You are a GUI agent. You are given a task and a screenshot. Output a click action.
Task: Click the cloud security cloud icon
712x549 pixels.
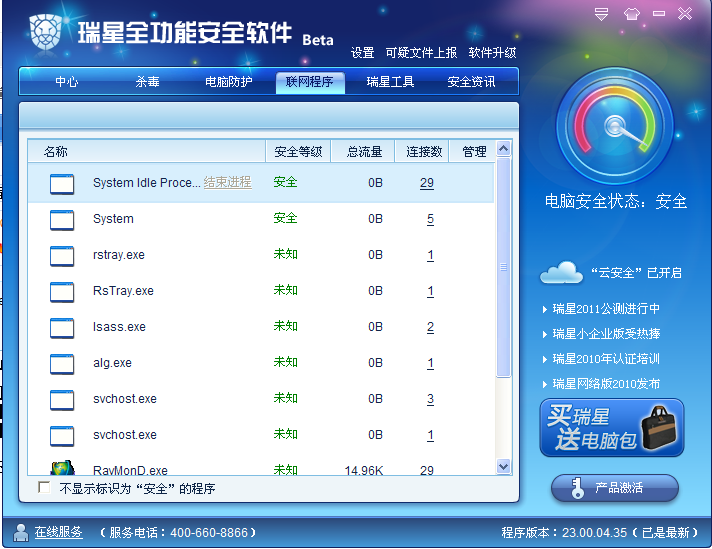(x=562, y=272)
